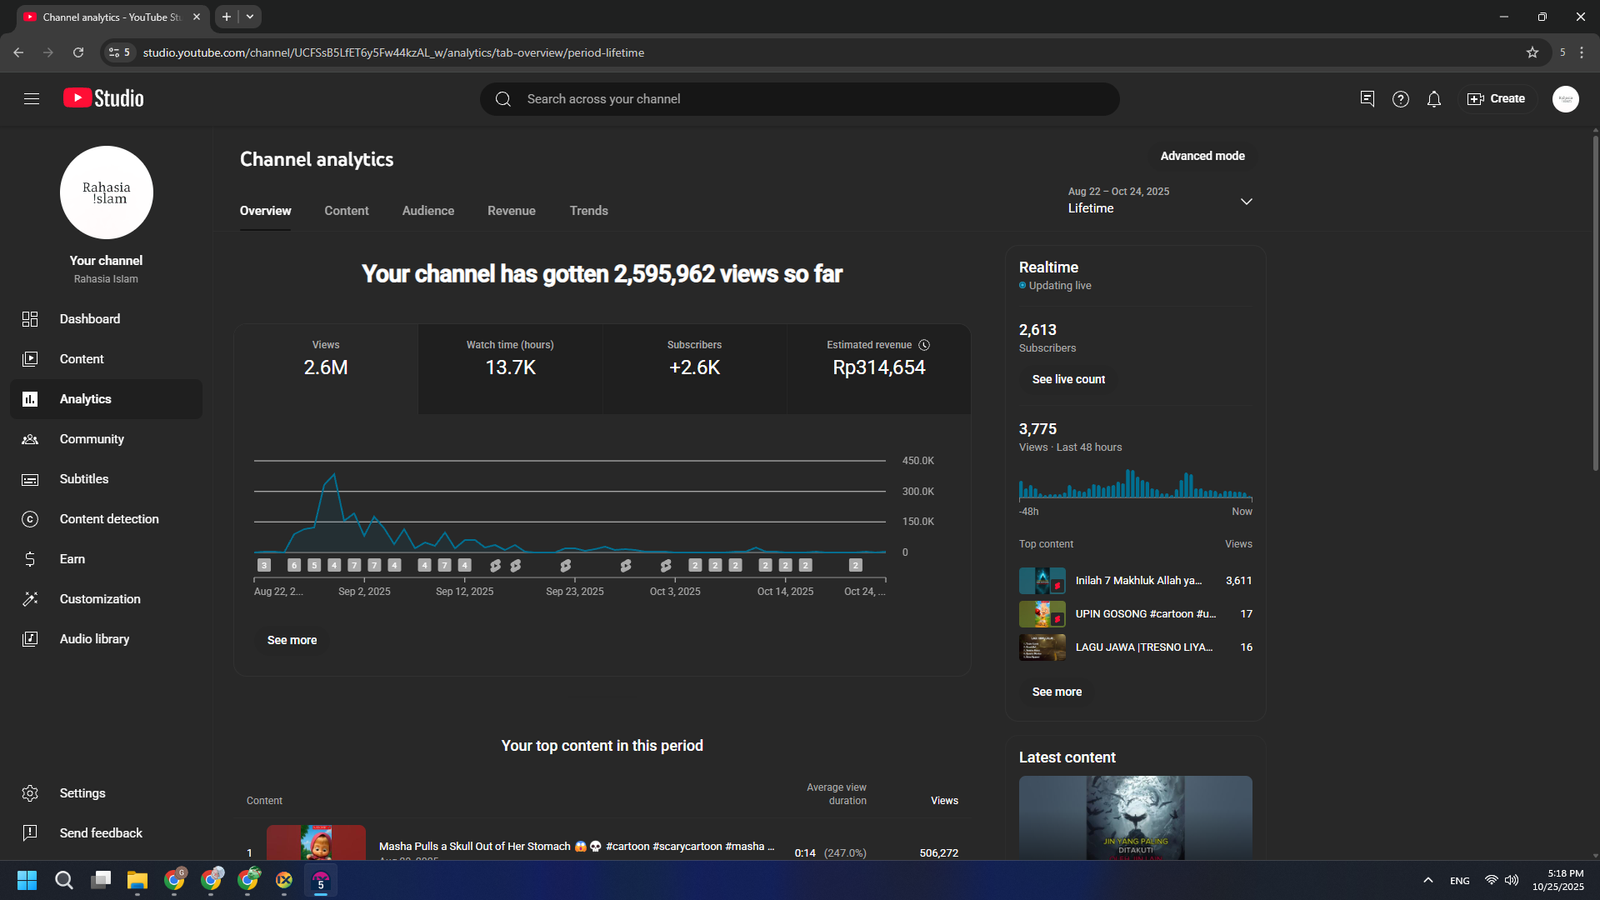Open File Explorer from the taskbar
Screen dimensions: 1600x900
[137, 880]
